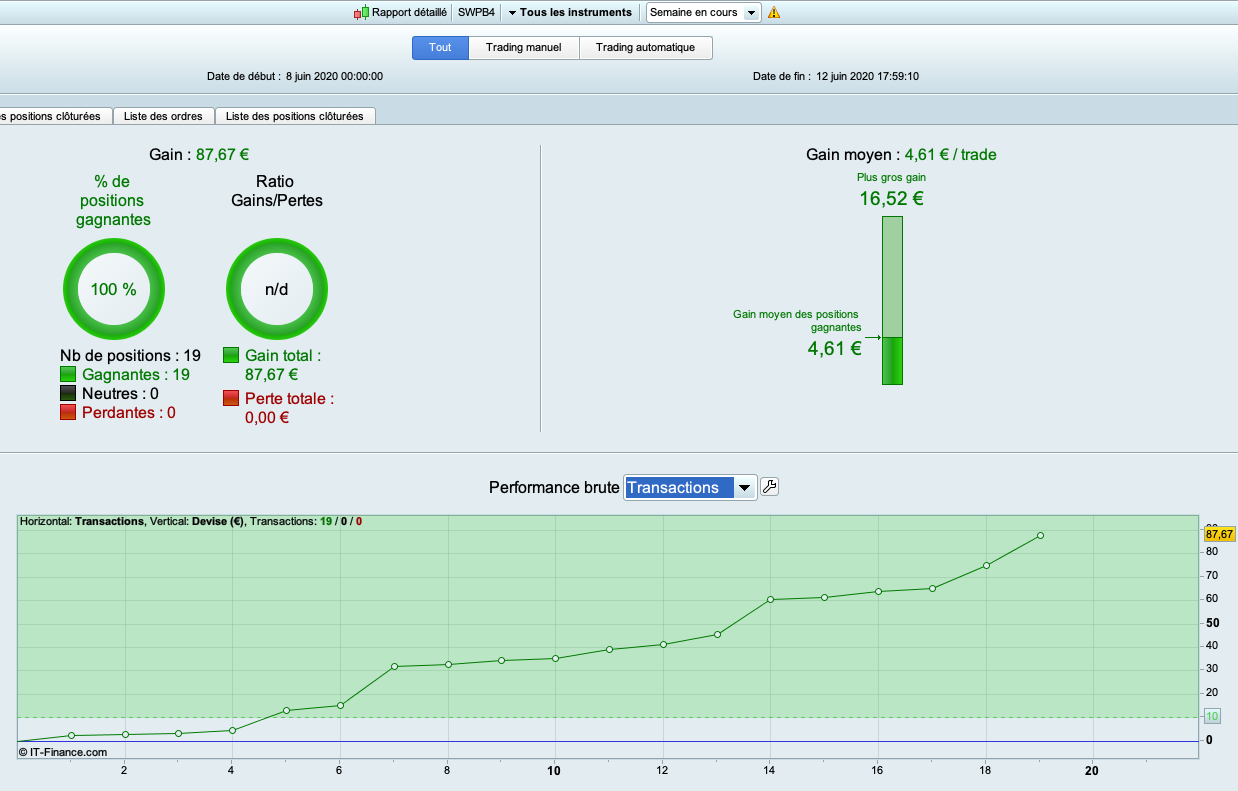Viewport: 1238px width, 791px height.
Task: Click the Rapport détaillé label
Action: tap(409, 12)
